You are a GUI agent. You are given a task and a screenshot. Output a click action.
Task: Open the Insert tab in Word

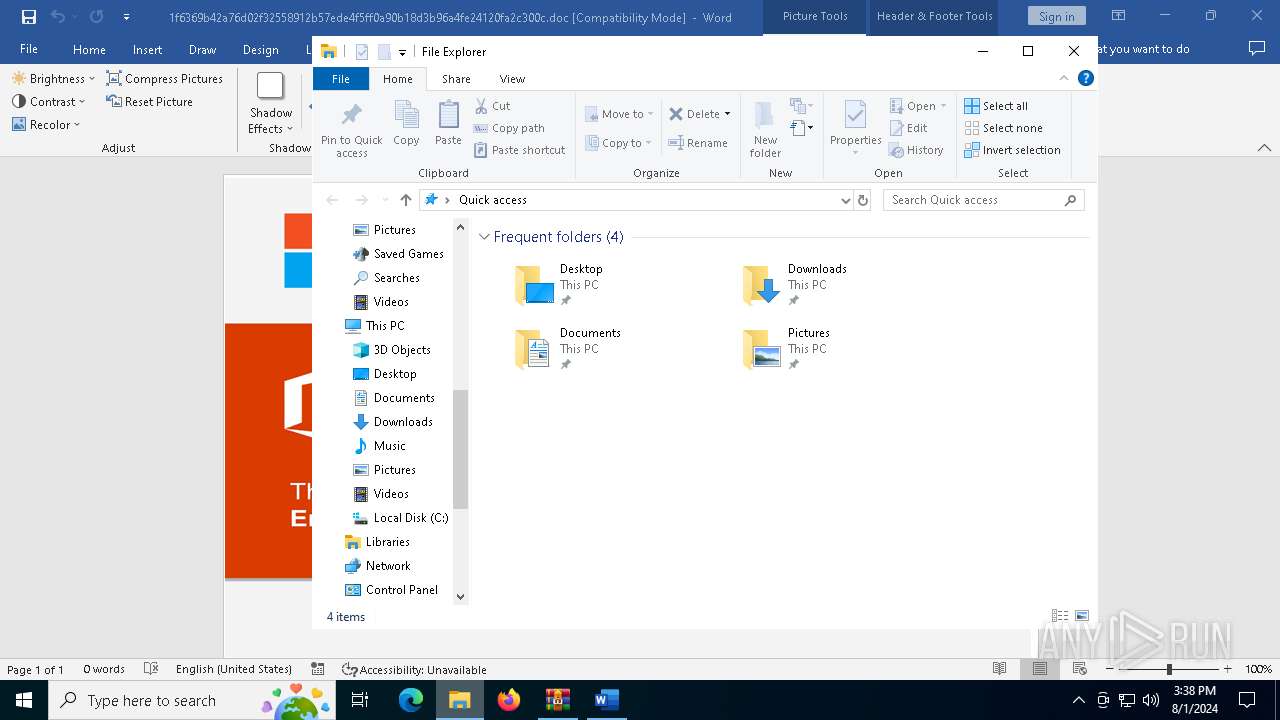coord(147,49)
